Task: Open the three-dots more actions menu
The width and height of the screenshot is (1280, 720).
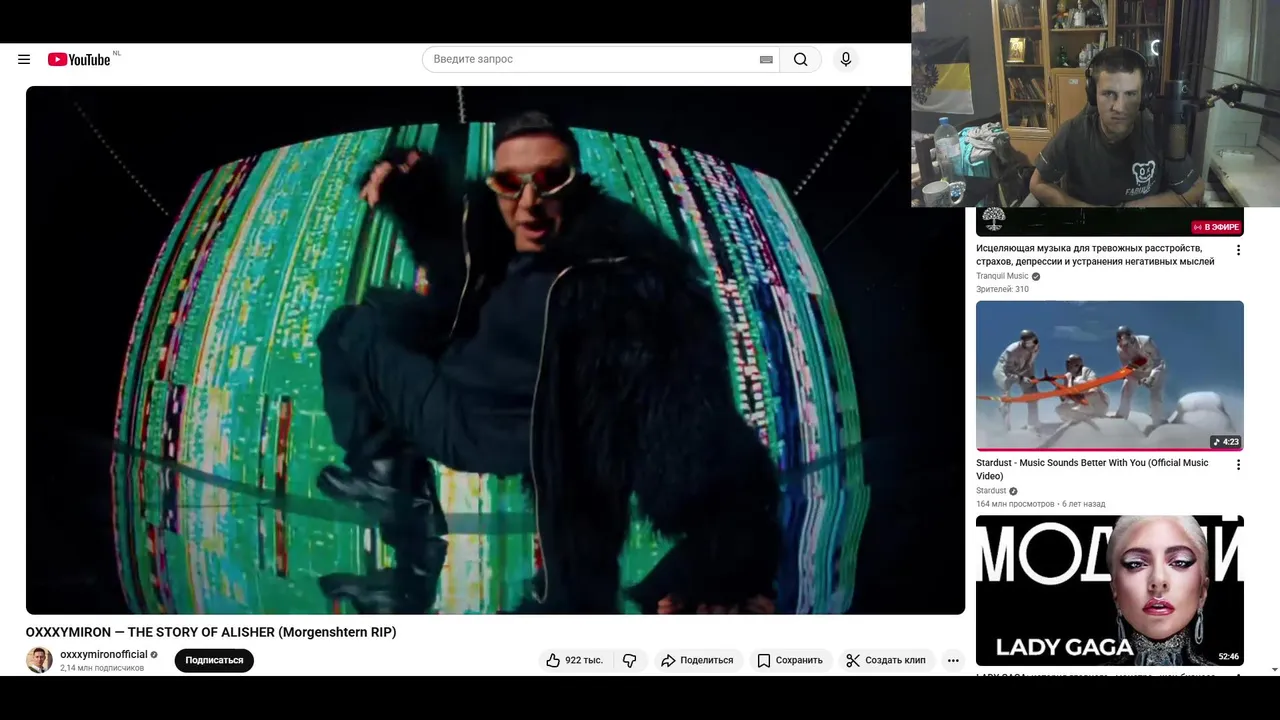Action: (x=953, y=660)
